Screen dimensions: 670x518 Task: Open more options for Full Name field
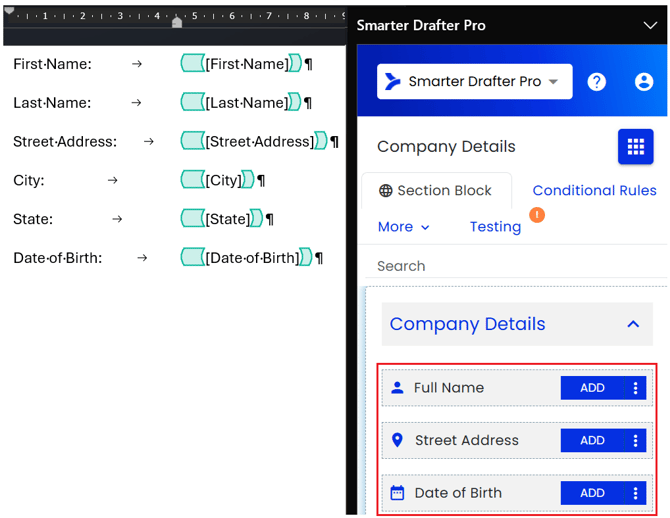[635, 388]
